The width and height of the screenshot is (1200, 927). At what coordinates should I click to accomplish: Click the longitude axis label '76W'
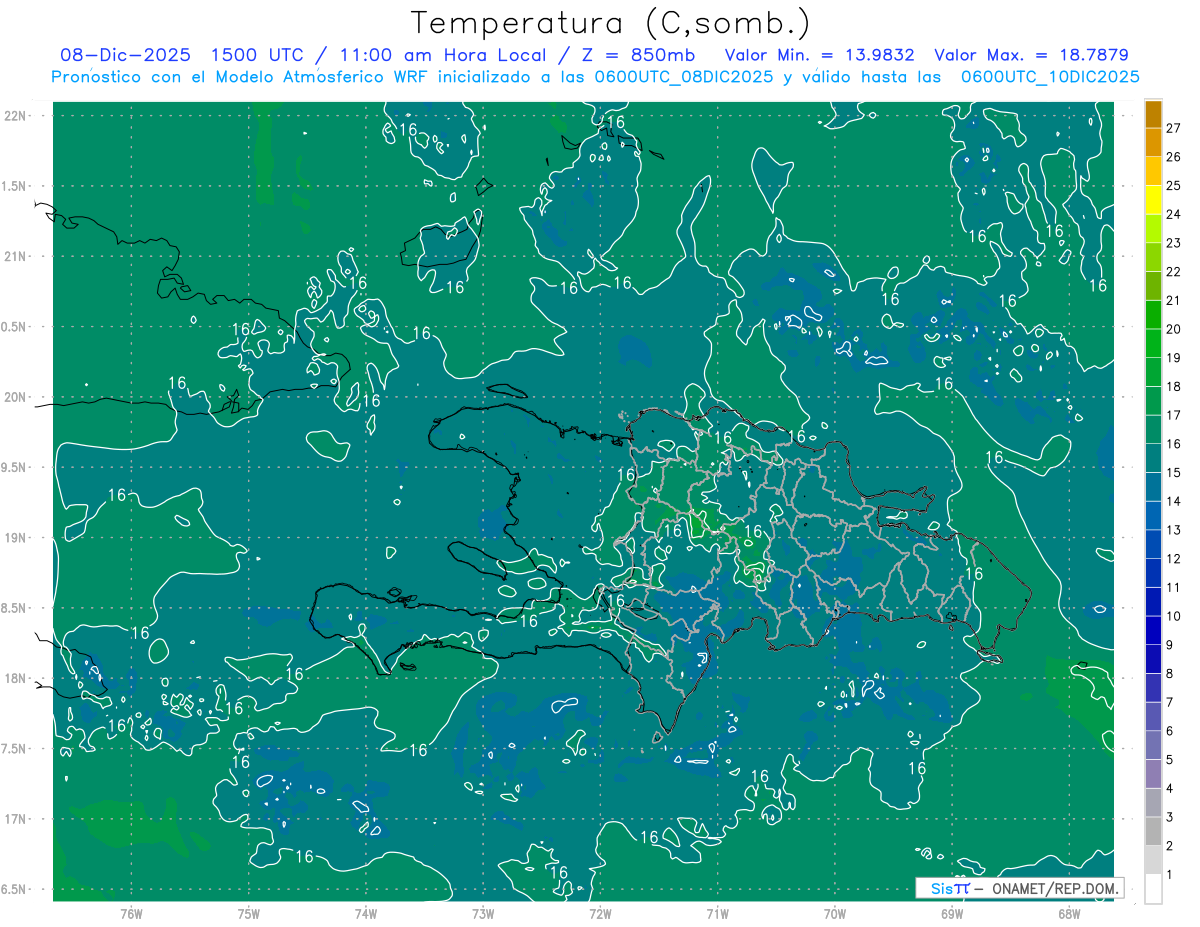click(x=131, y=914)
